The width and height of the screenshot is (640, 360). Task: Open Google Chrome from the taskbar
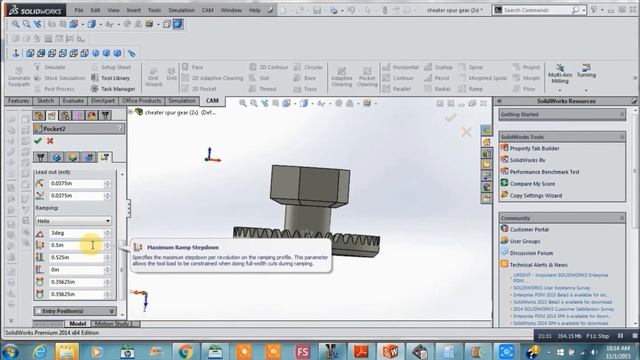(185, 351)
